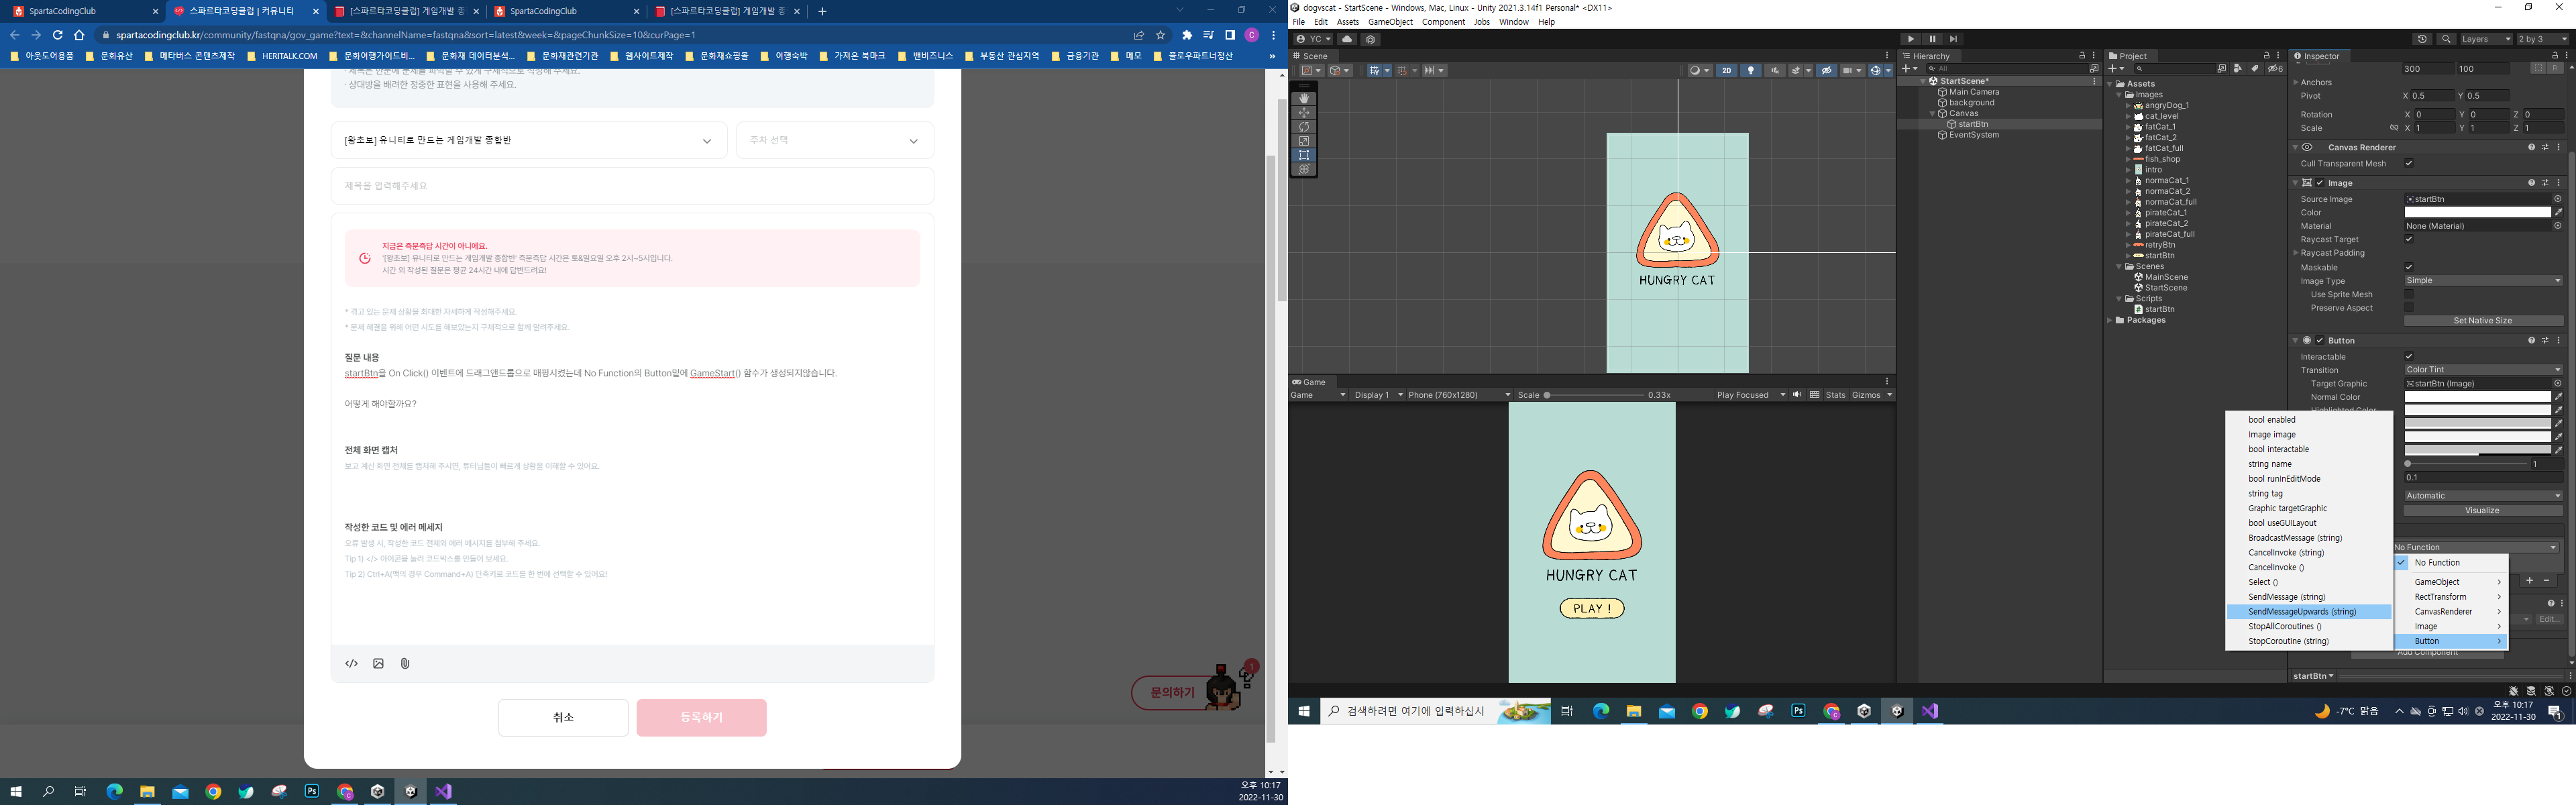Click the insert image icon in editor

[x=378, y=663]
